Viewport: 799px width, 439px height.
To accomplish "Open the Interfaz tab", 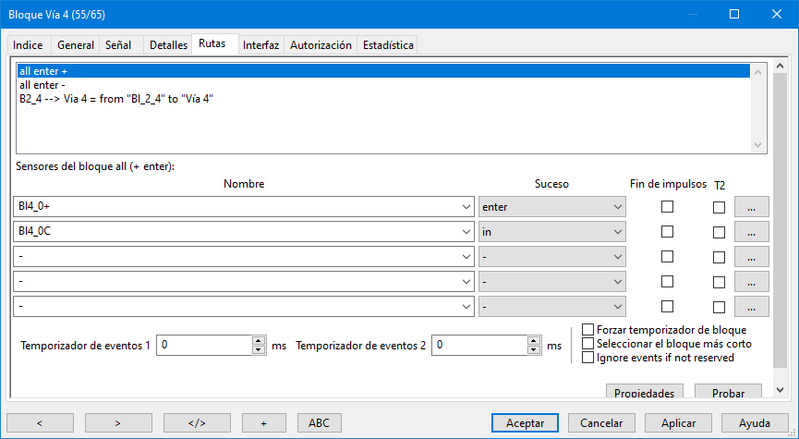I will tap(261, 45).
